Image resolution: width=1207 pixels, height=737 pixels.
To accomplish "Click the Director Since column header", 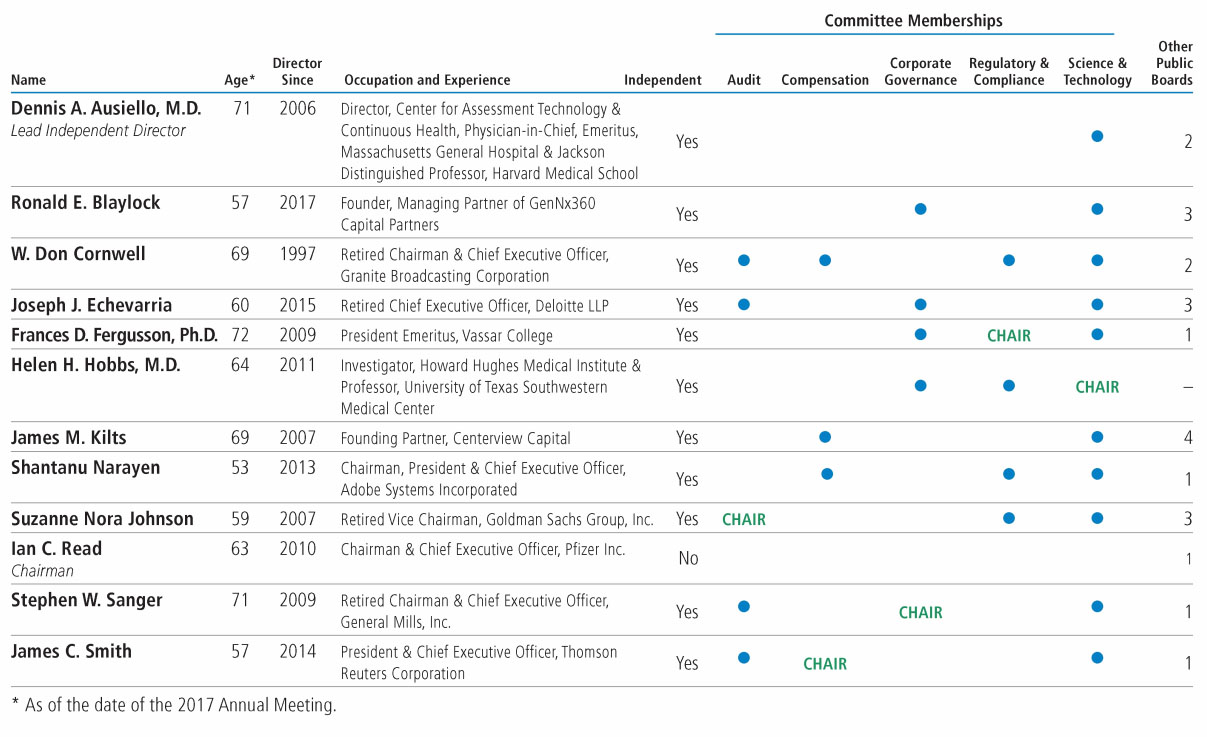I will pos(297,72).
